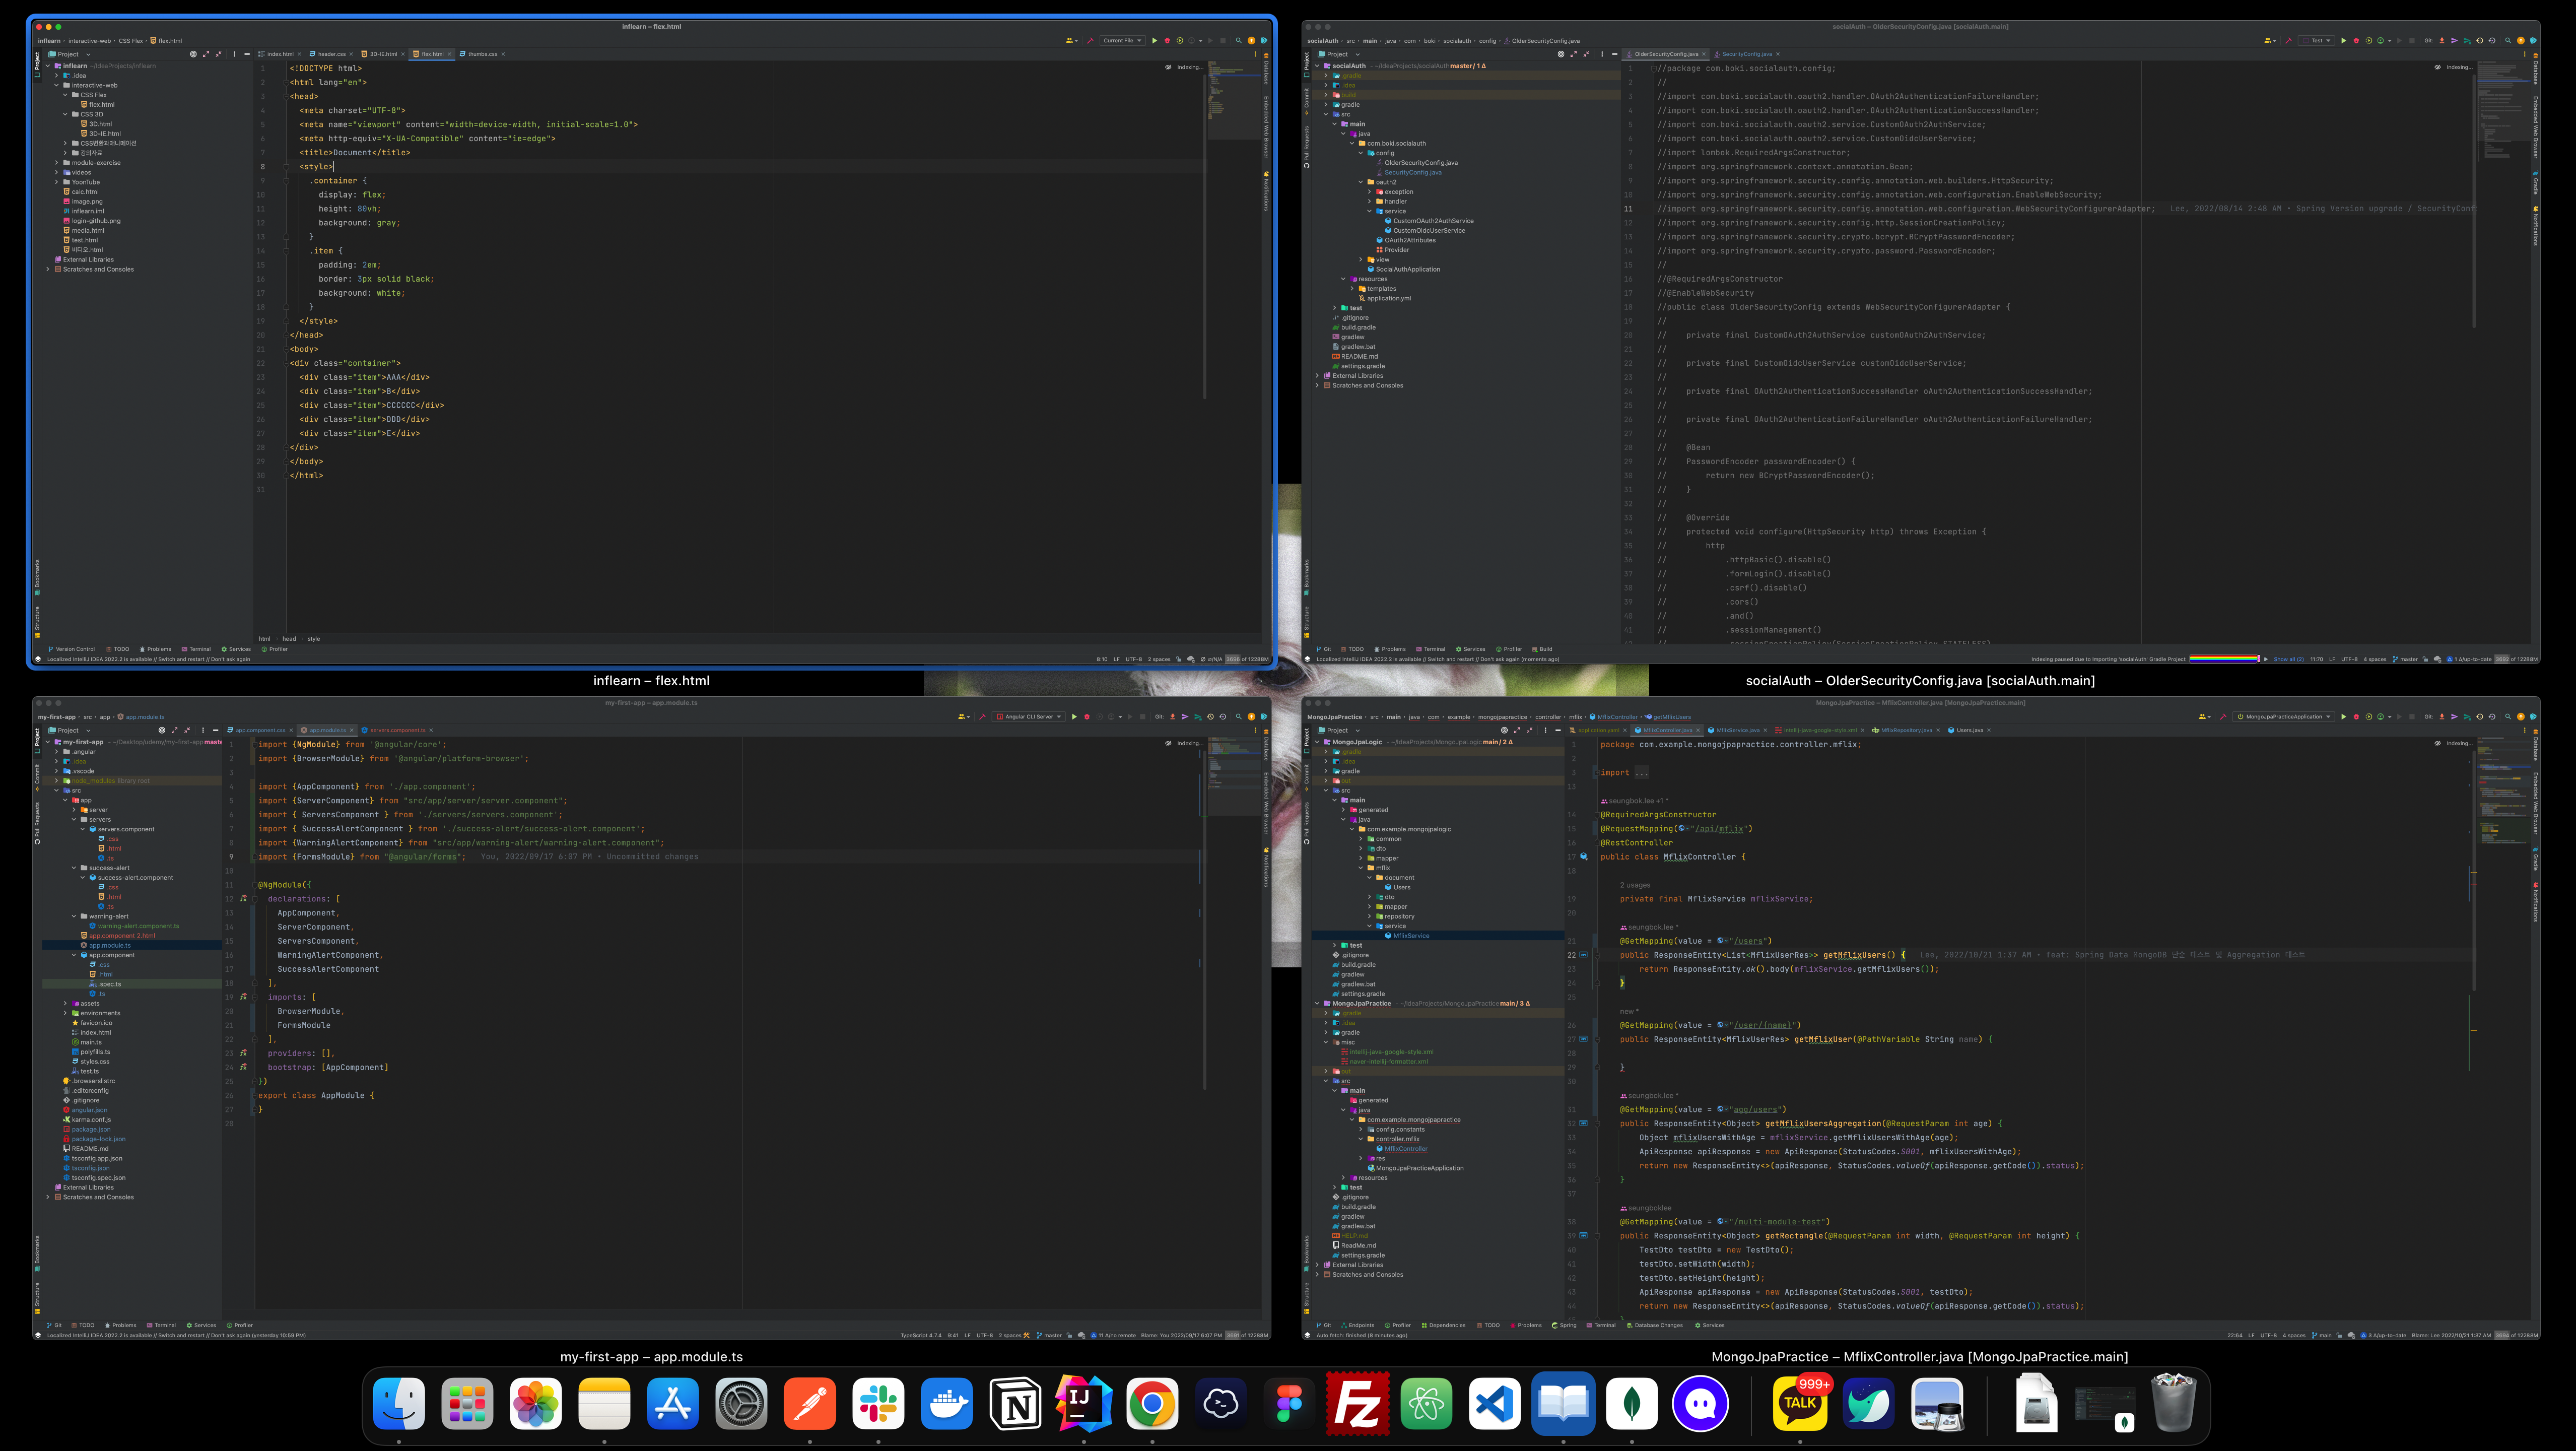Toggle read-only lock in my-first-app status bar
The width and height of the screenshot is (2576, 1451).
1069,1335
